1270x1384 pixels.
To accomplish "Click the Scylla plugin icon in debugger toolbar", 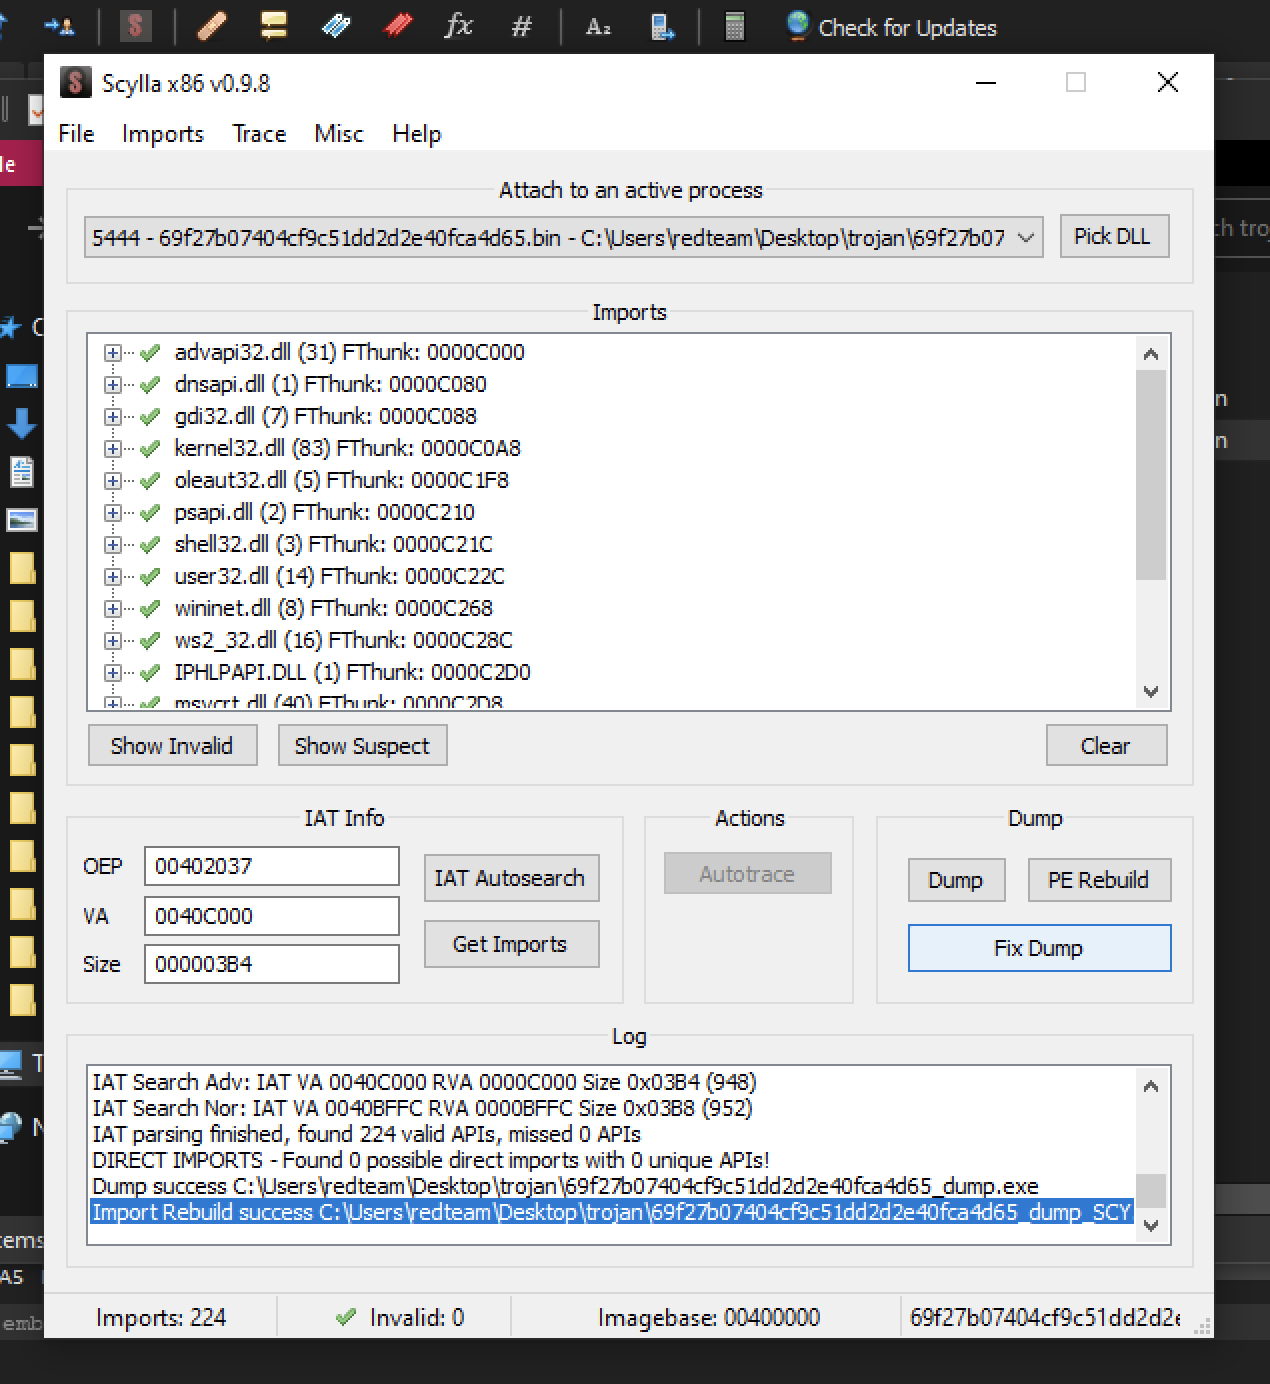I will 135,26.
